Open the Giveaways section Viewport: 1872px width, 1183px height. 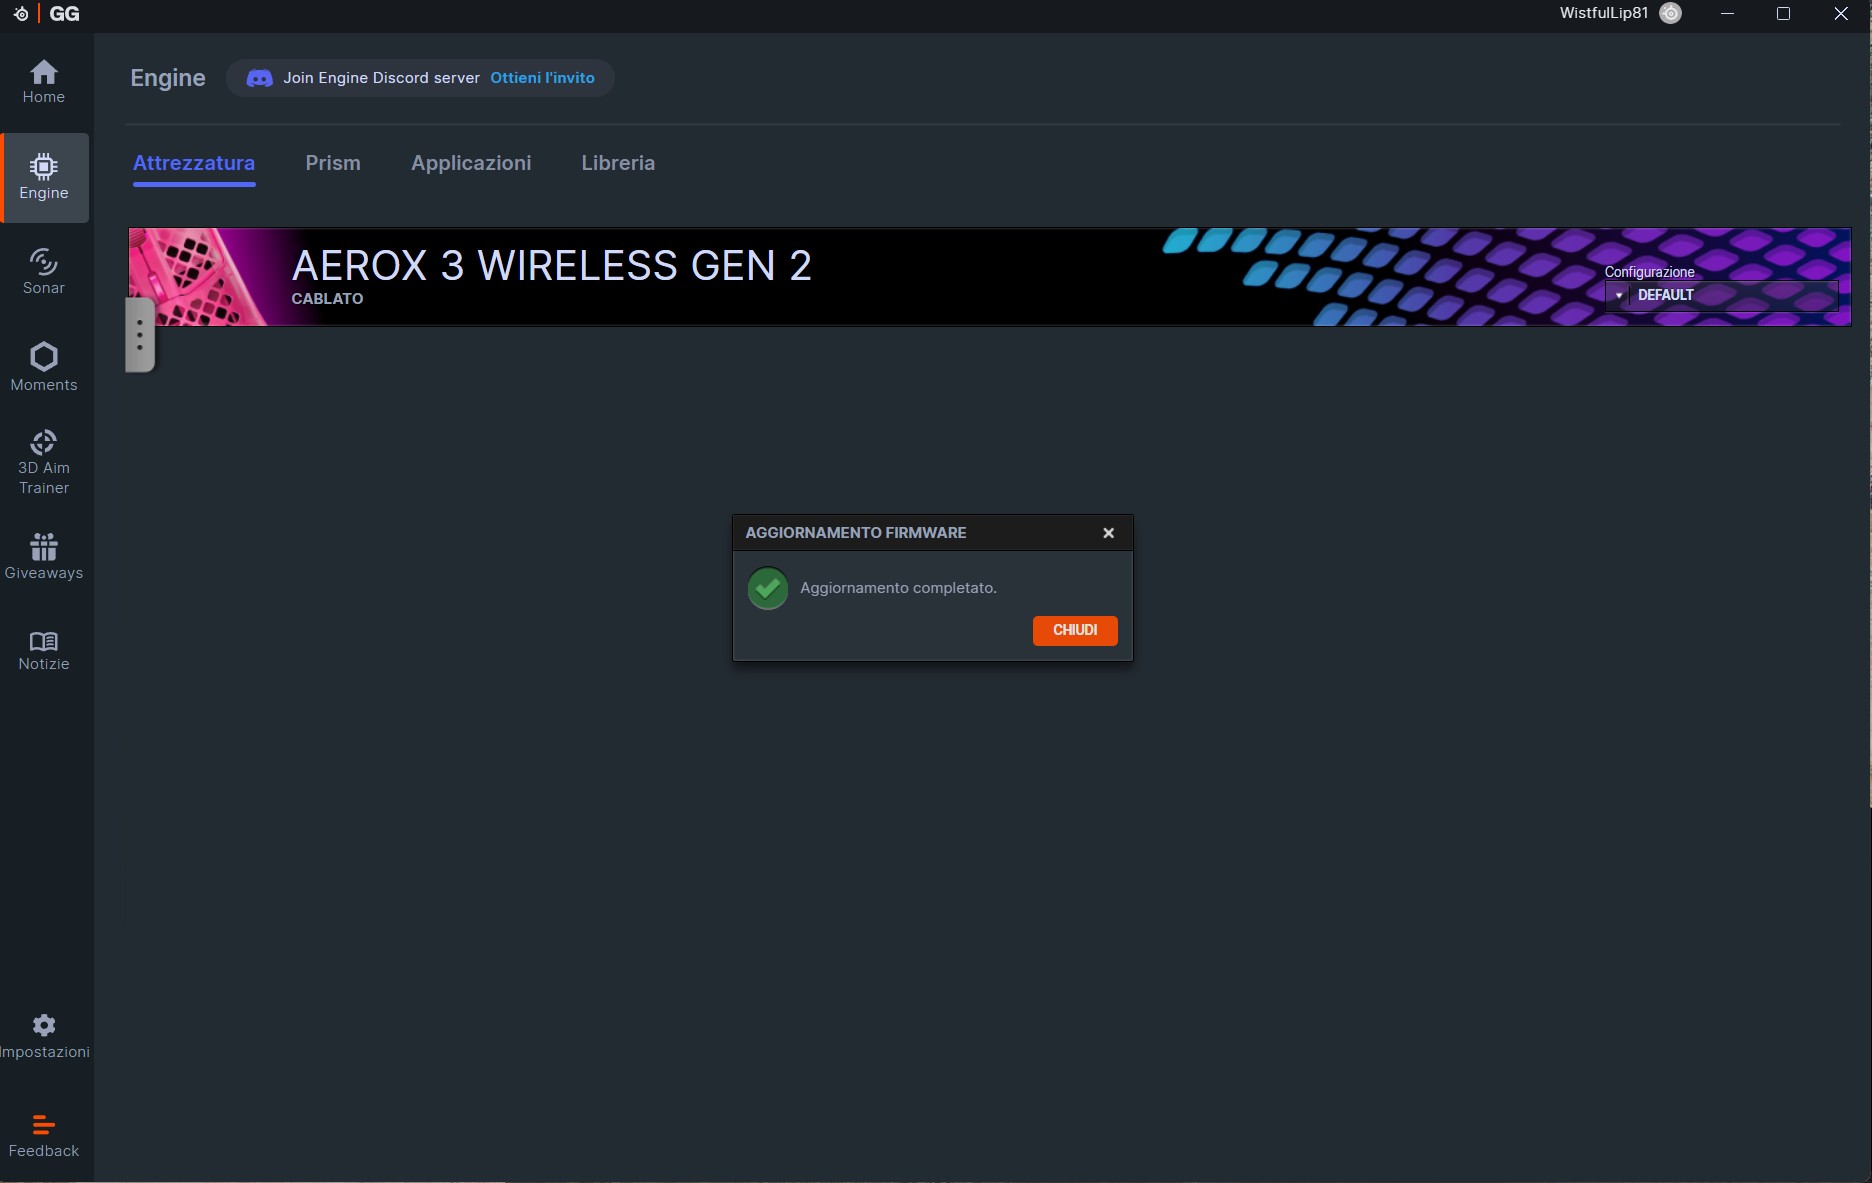coord(44,556)
